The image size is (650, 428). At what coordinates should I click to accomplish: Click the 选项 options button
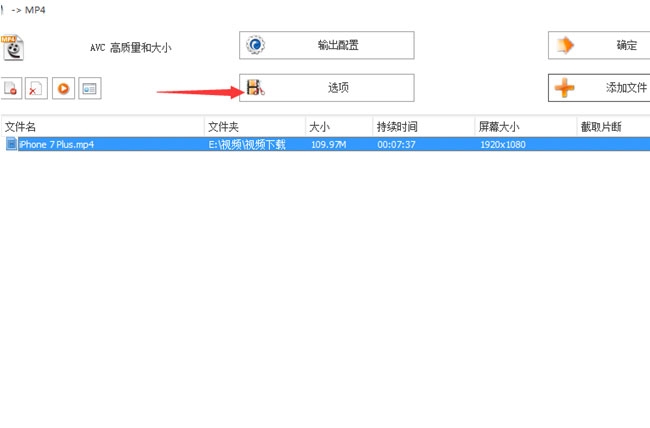click(327, 88)
